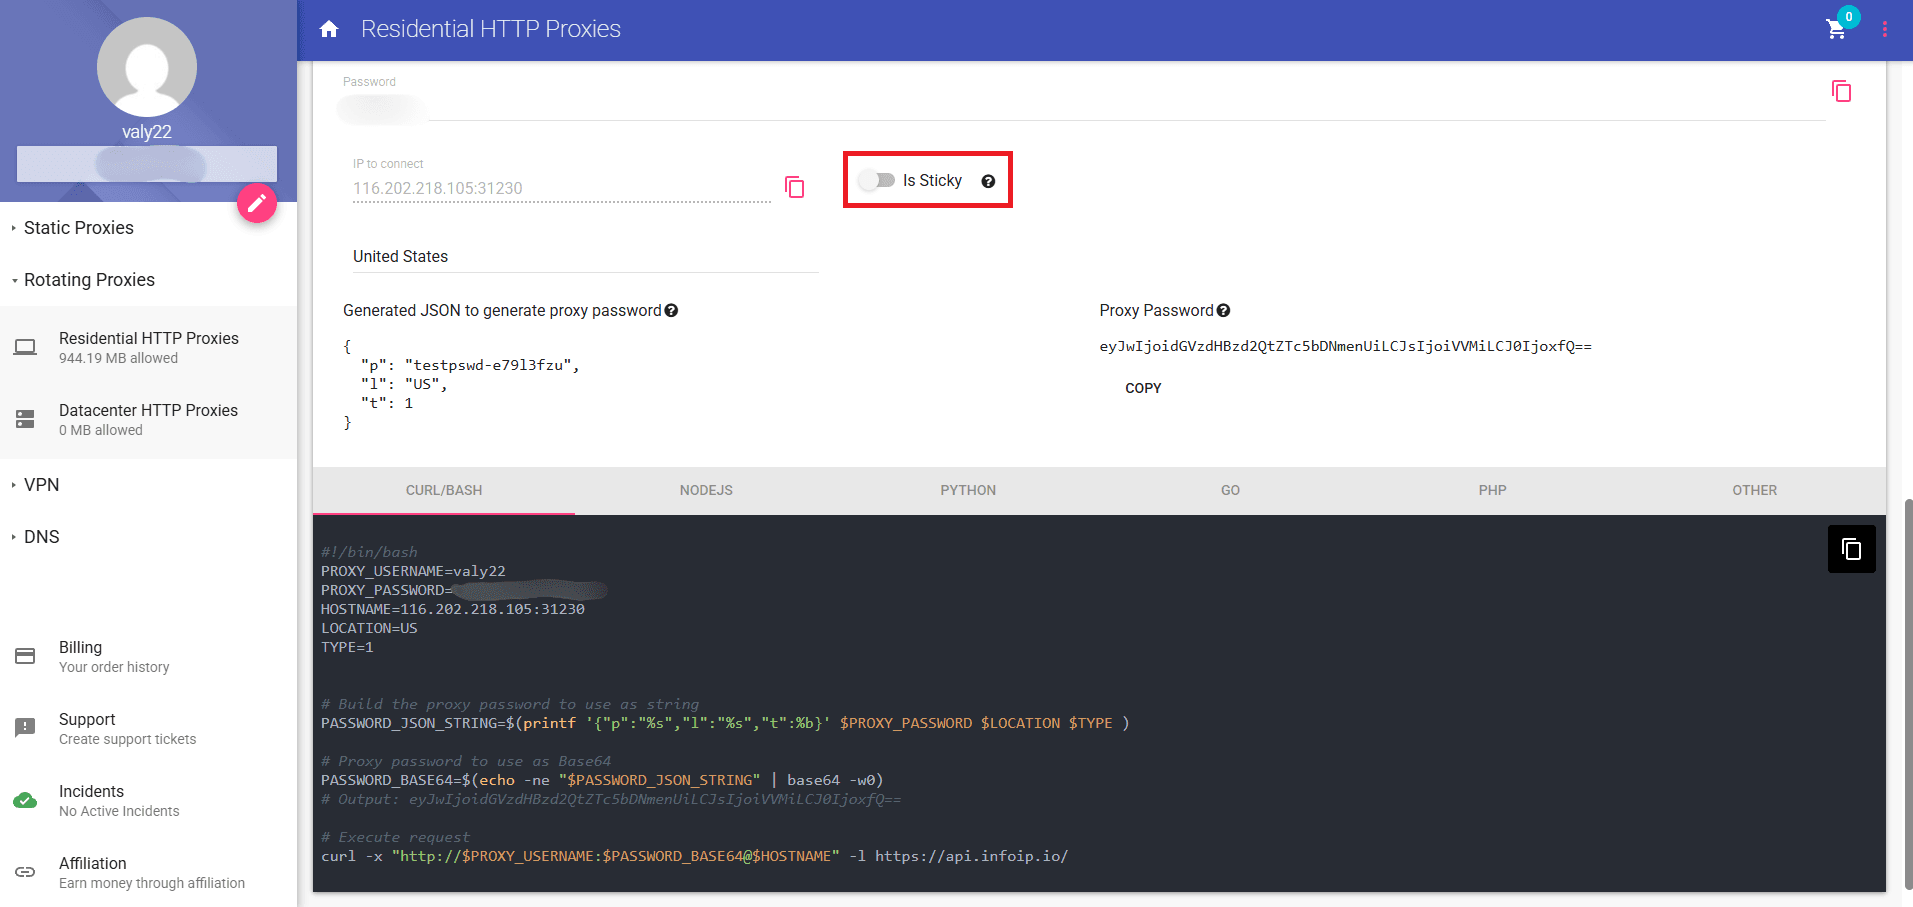Open the three-dot options menu
1913x907 pixels.
tap(1884, 29)
